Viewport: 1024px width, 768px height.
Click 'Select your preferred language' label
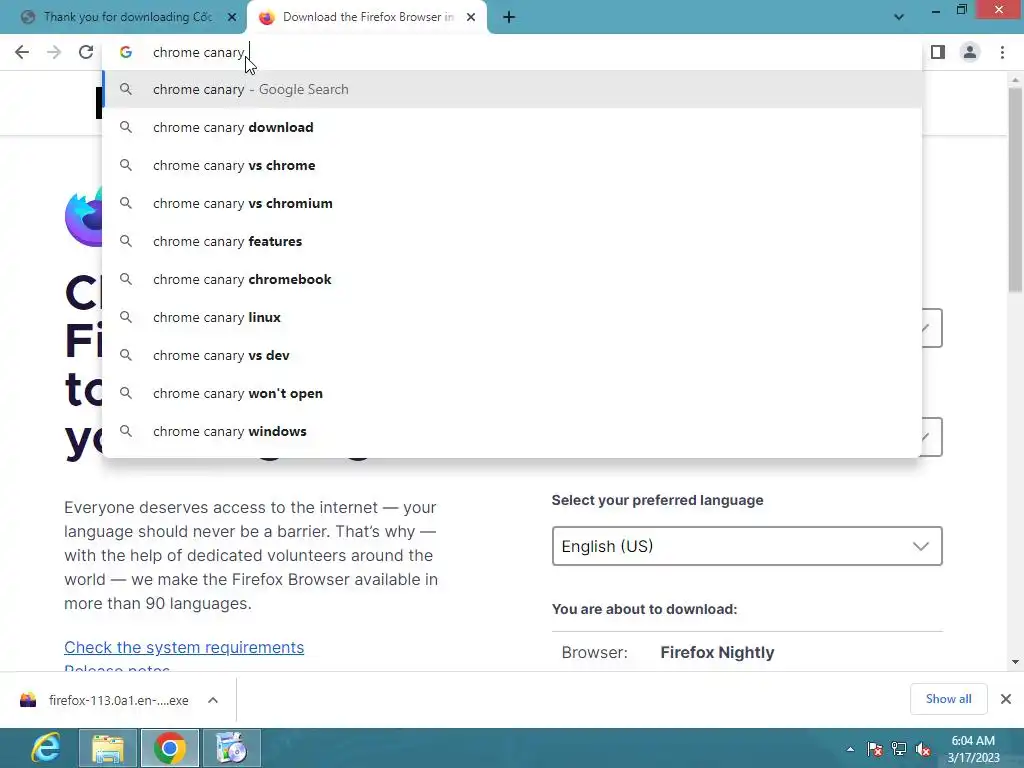pos(658,500)
